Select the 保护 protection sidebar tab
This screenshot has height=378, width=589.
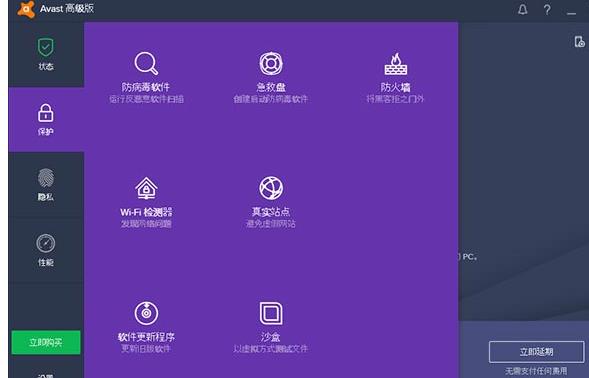click(46, 119)
